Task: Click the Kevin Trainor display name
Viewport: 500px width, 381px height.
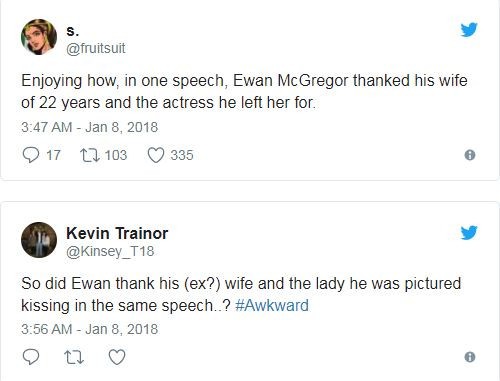Action: coord(117,233)
